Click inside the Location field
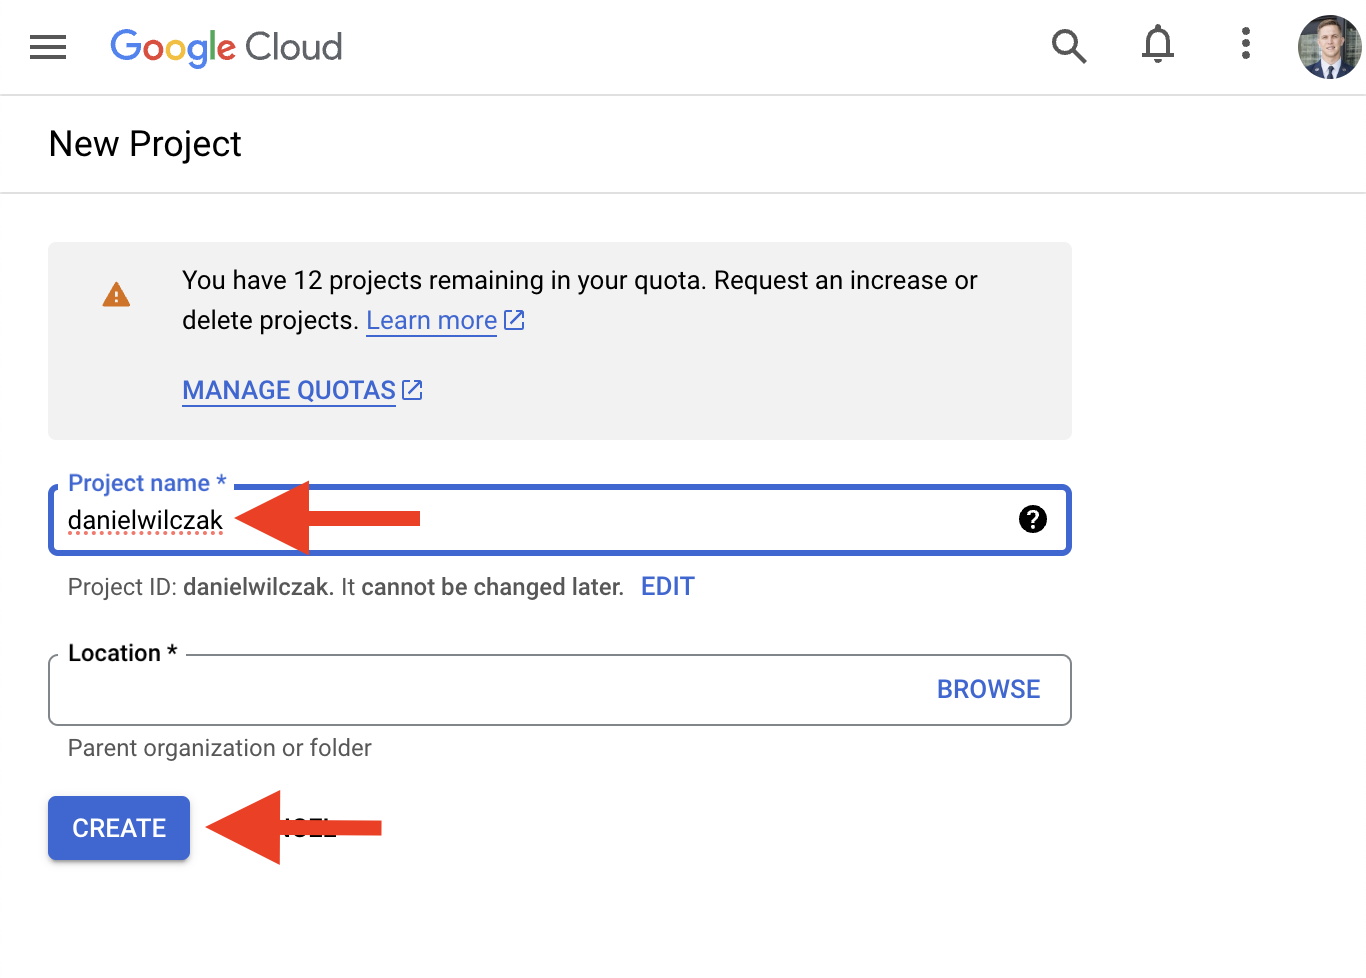1366x978 pixels. pyautogui.click(x=490, y=690)
